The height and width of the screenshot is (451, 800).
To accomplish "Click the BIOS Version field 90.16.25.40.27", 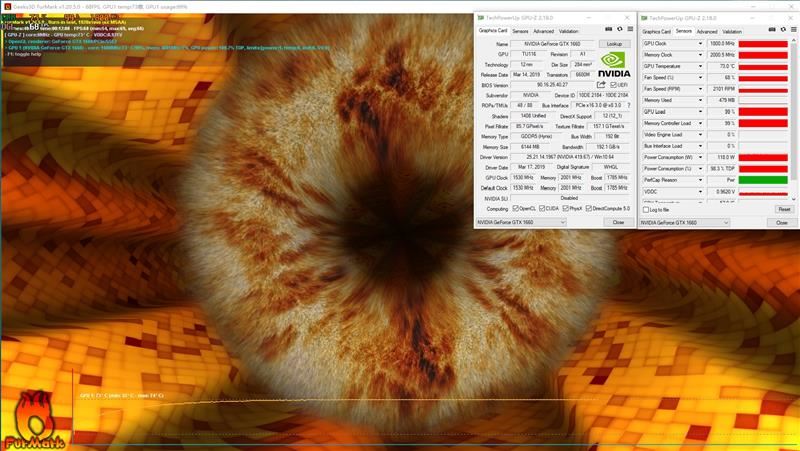I will point(553,85).
